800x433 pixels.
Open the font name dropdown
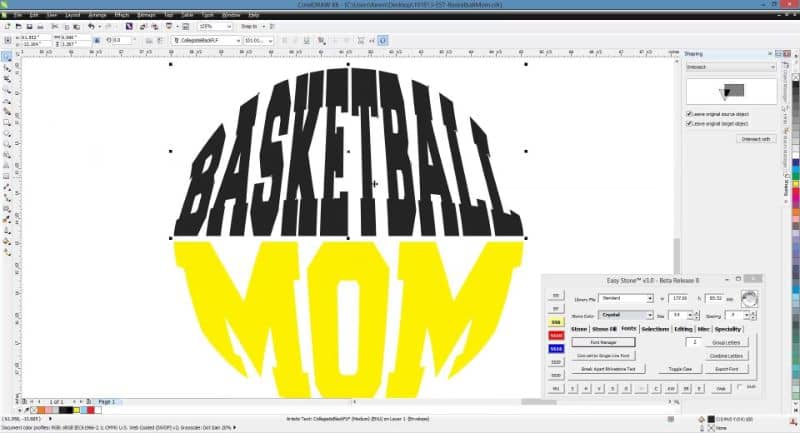238,40
